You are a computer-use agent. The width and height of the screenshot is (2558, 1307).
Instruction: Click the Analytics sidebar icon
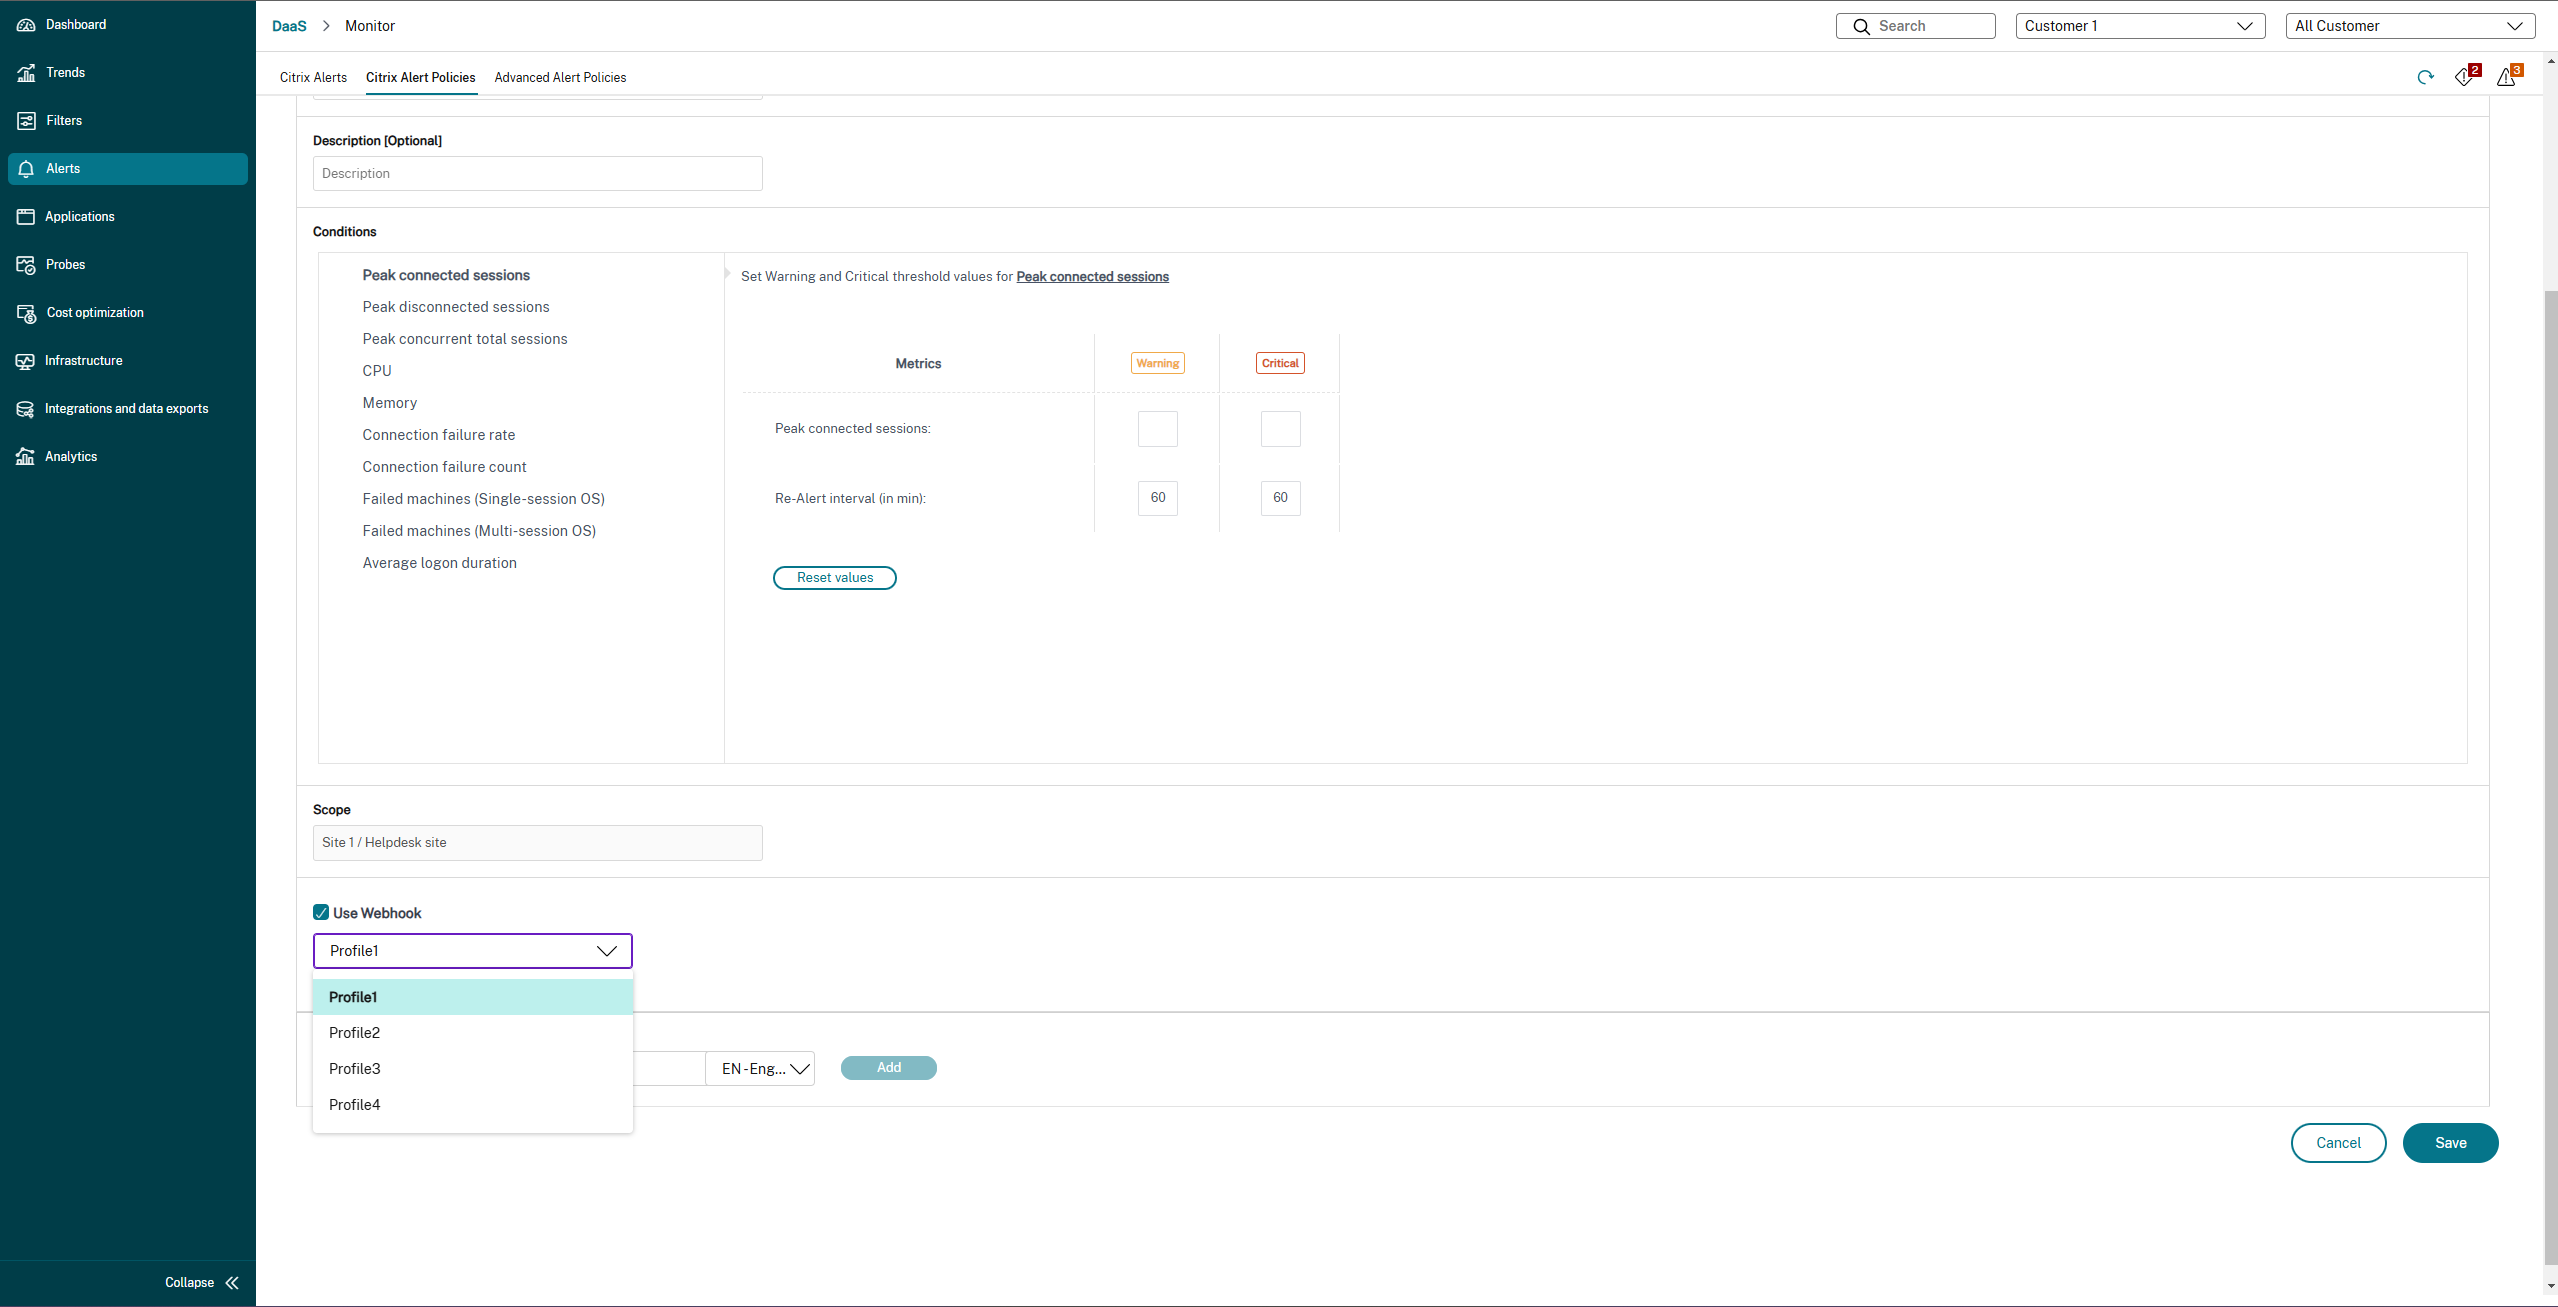26,456
